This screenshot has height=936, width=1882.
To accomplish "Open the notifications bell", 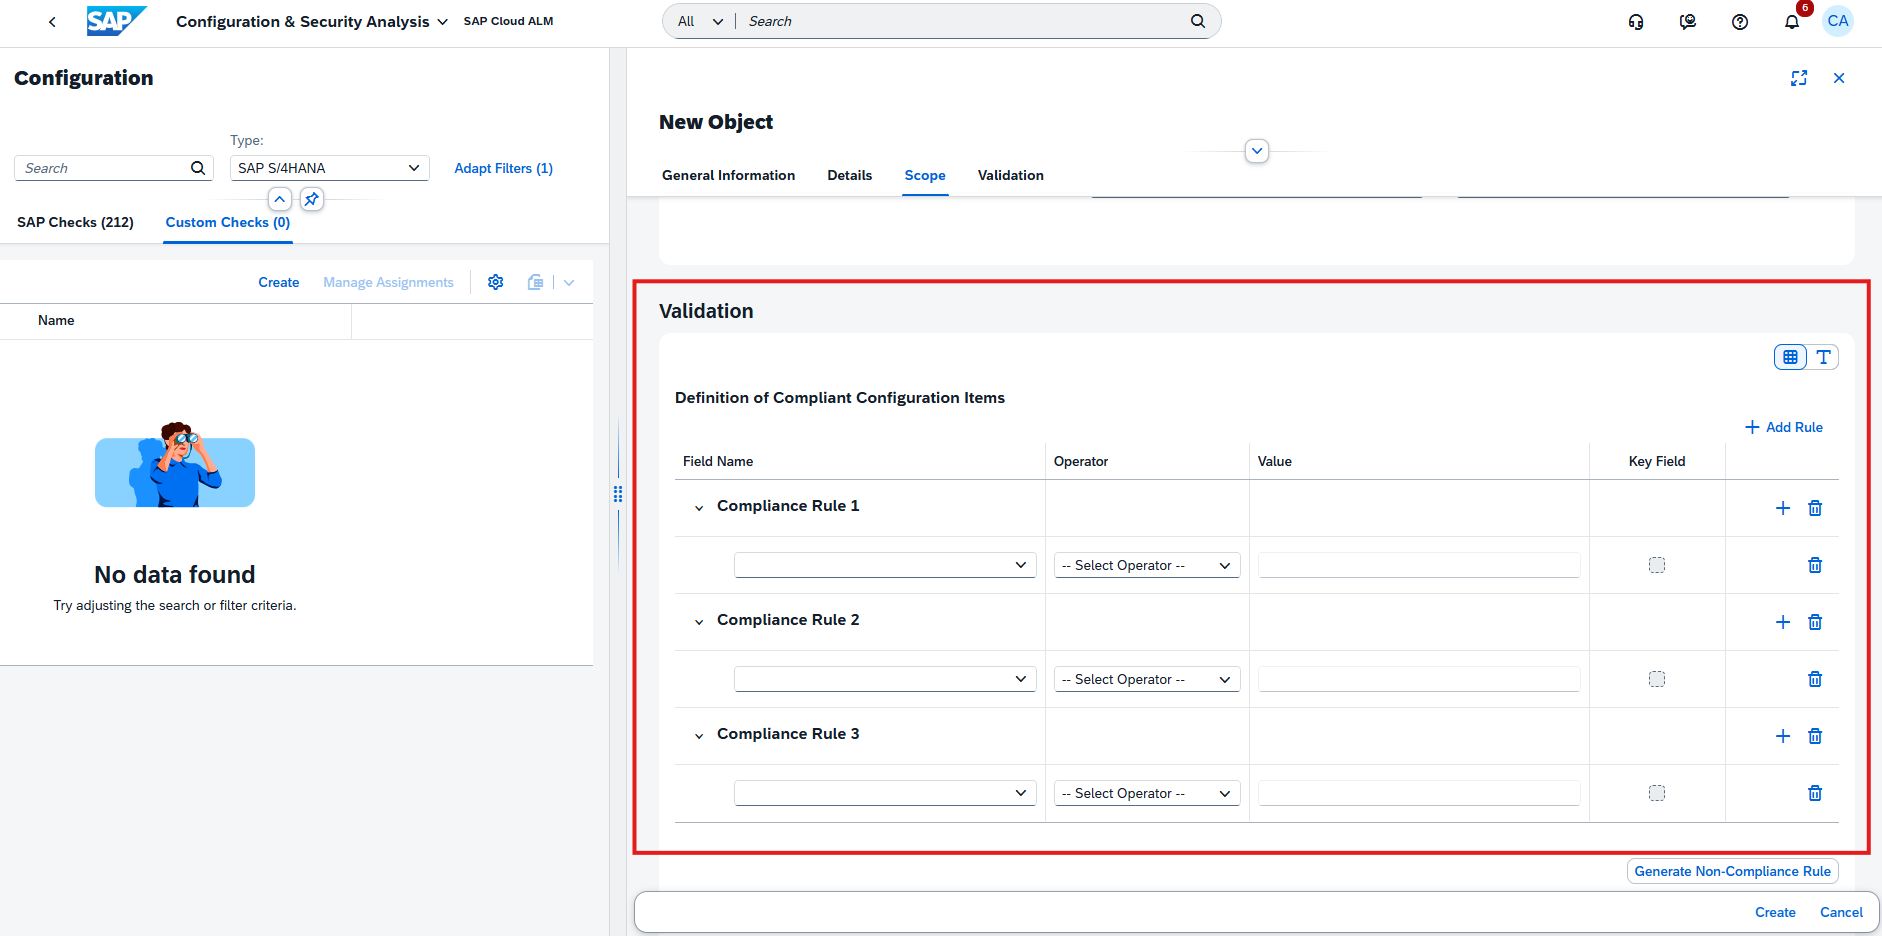I will click(1792, 21).
